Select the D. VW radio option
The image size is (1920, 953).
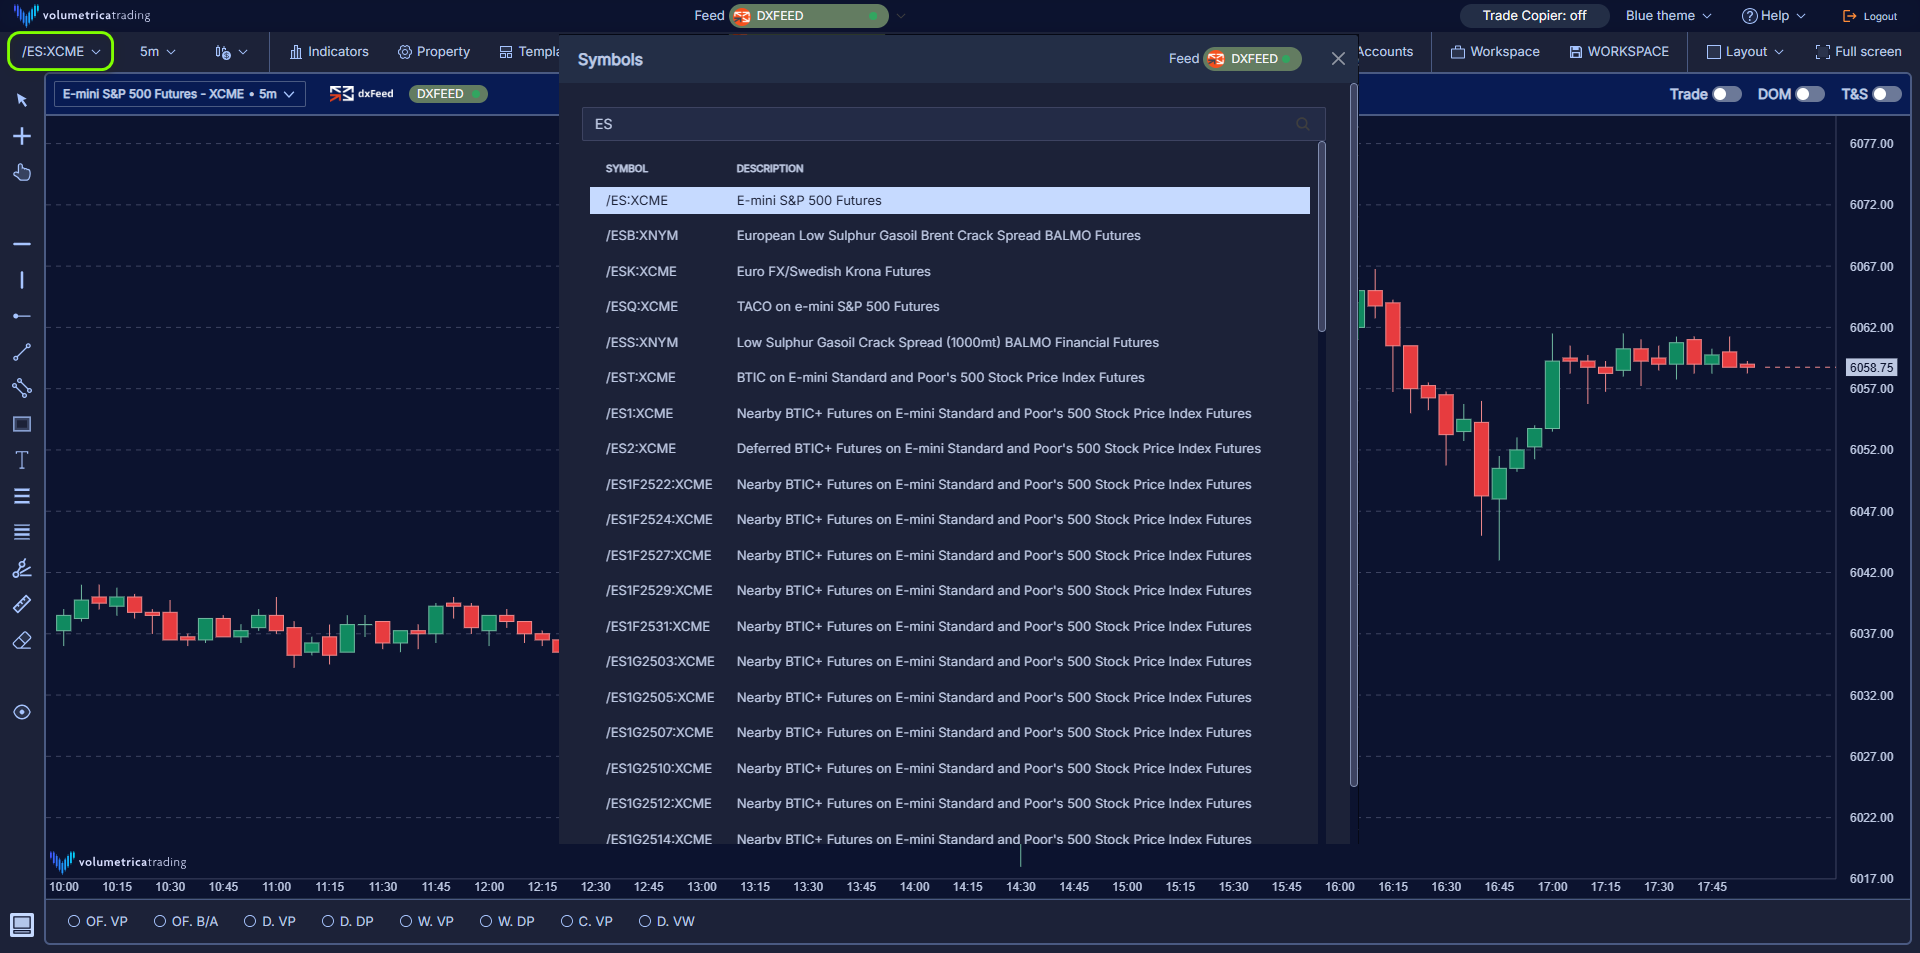667,921
